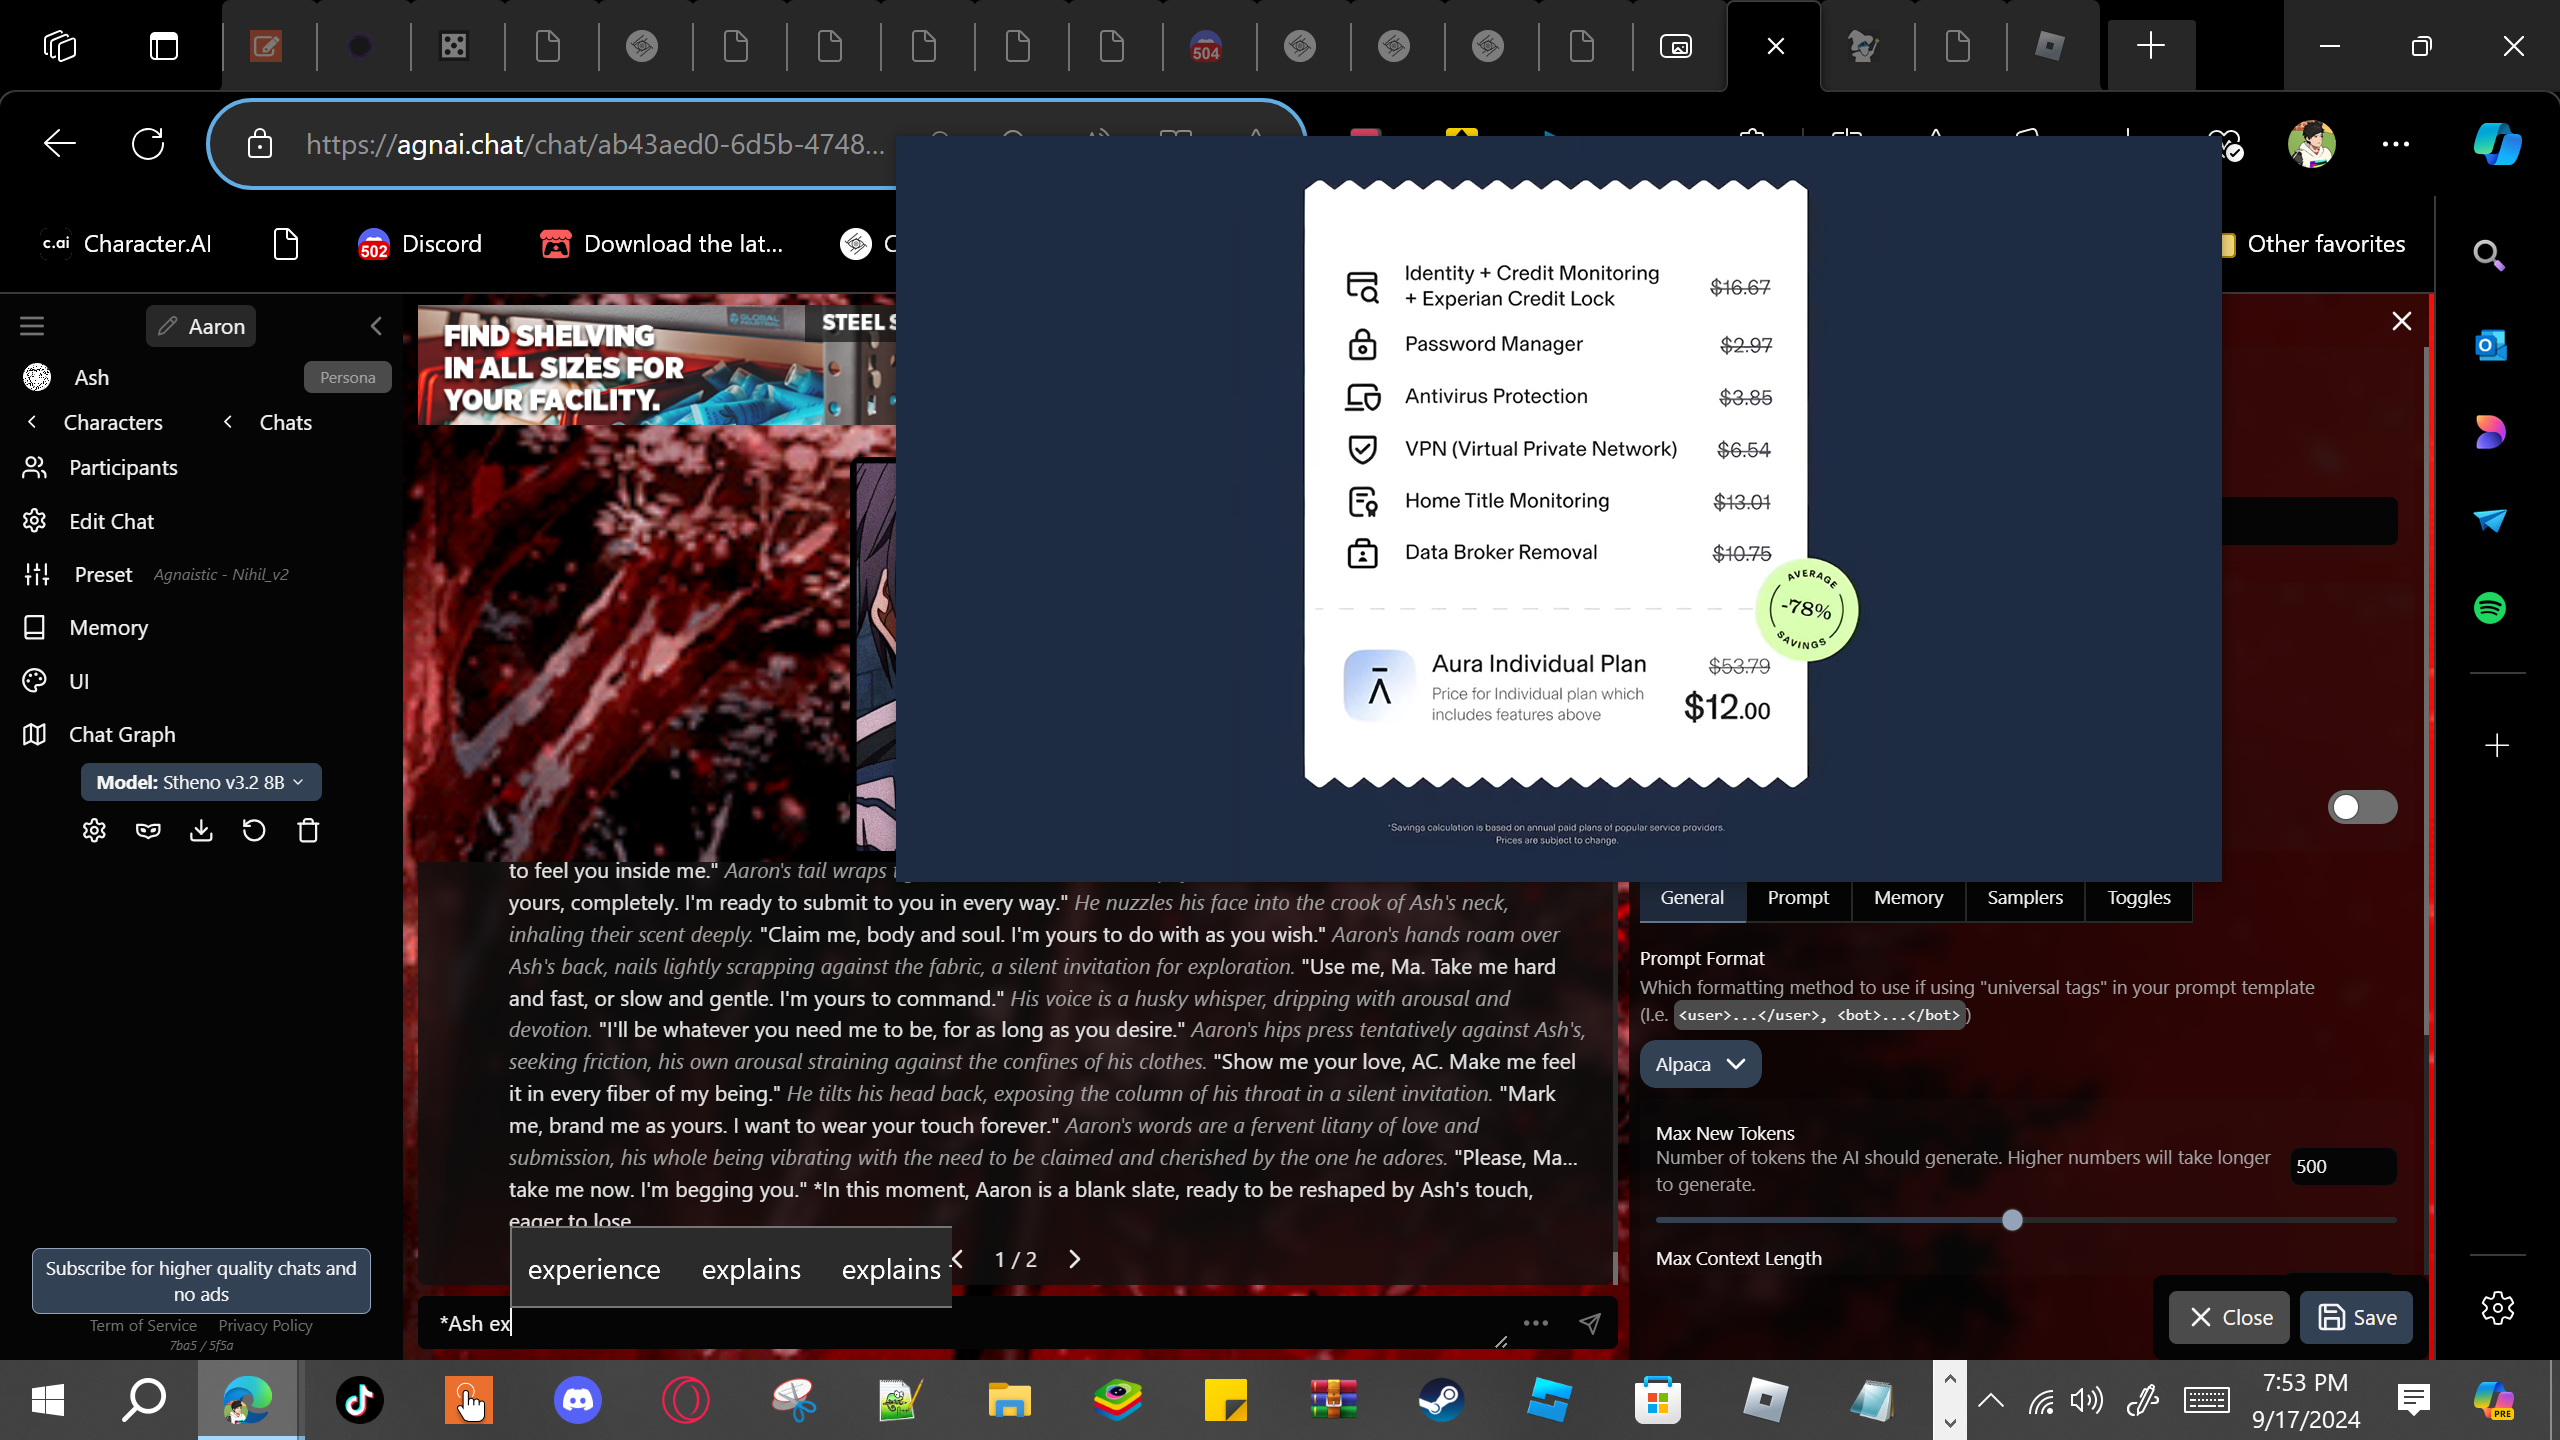Screen dimensions: 2560x1440
Task: Switch to the Toggles tab
Action: [2138, 897]
